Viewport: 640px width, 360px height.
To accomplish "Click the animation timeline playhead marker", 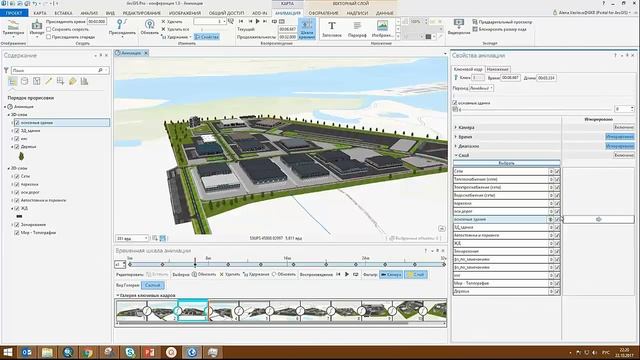I will pyautogui.click(x=195, y=263).
